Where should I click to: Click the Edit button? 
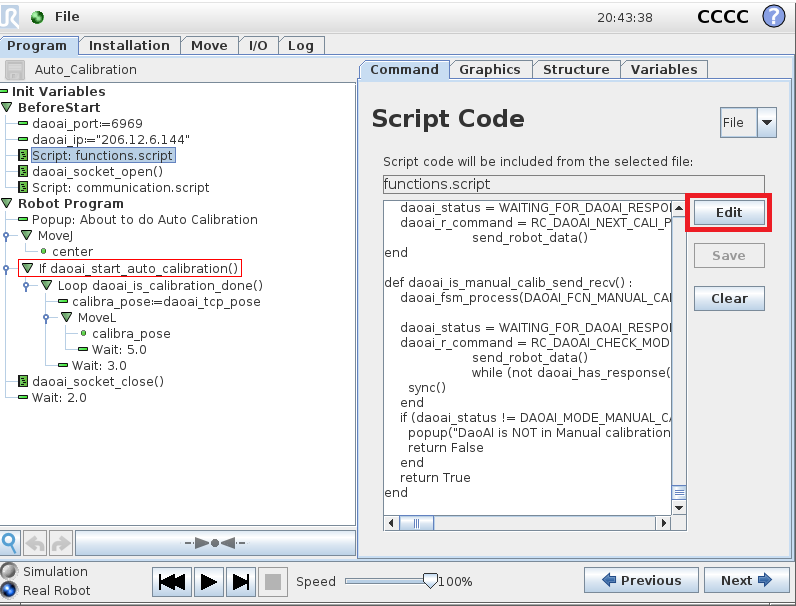[x=729, y=213]
